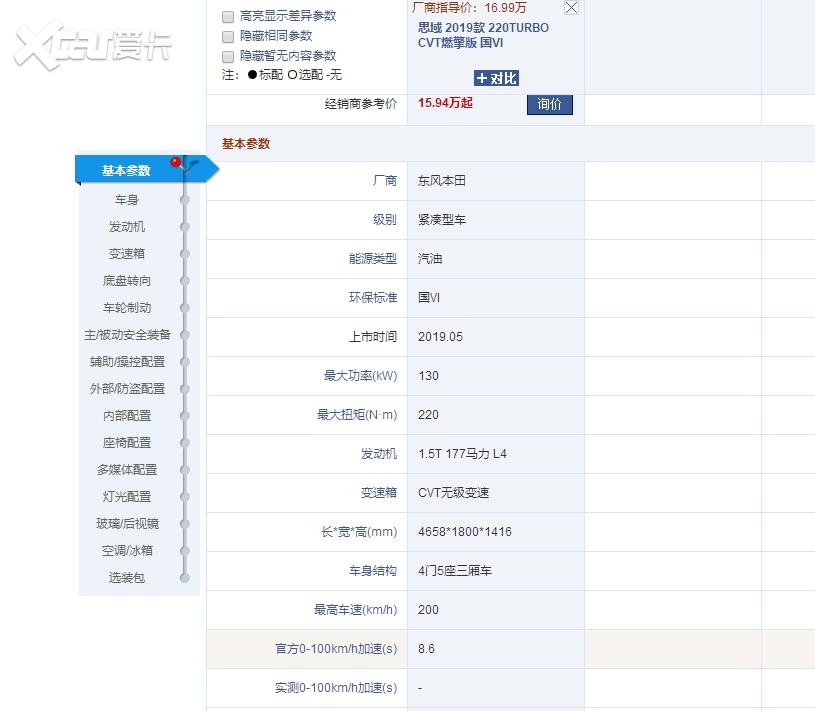The width and height of the screenshot is (815, 711).
Task: Go to 灯光配置 section
Action: 127,497
